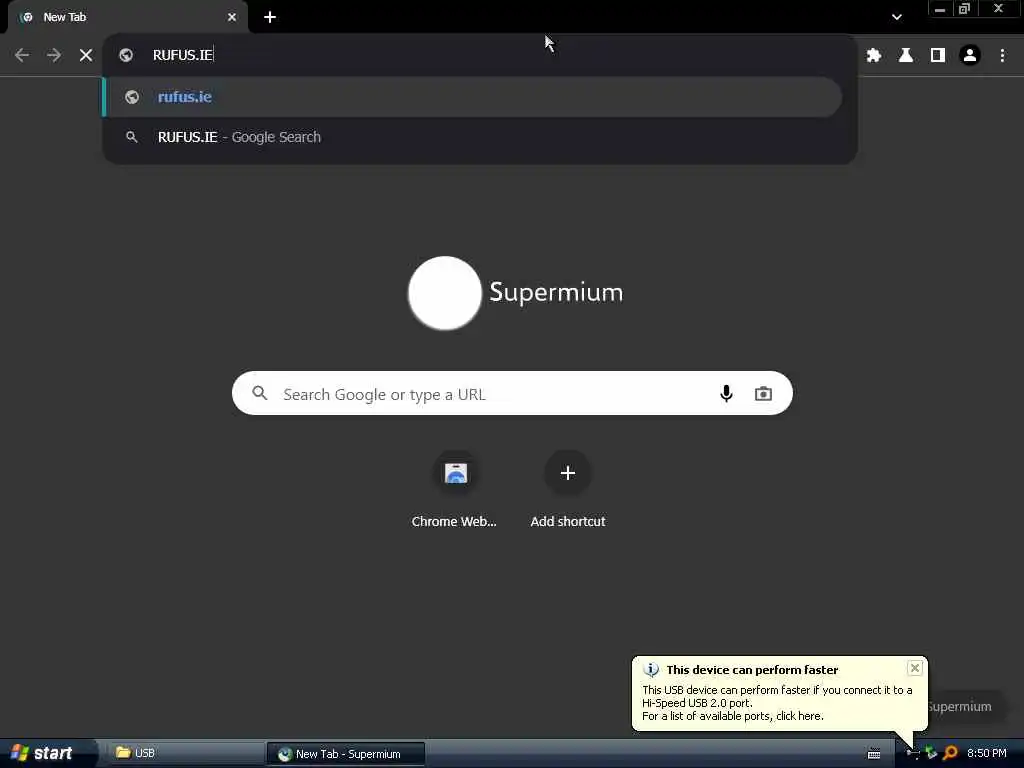Open the three-dot browser menu

(x=1002, y=56)
